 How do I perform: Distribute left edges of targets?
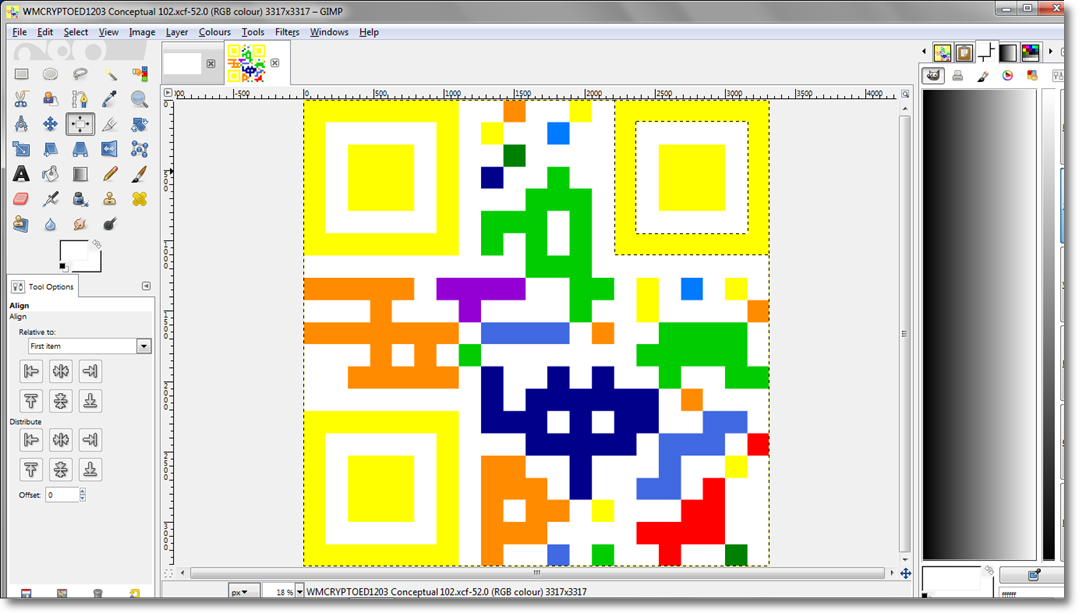tap(31, 439)
